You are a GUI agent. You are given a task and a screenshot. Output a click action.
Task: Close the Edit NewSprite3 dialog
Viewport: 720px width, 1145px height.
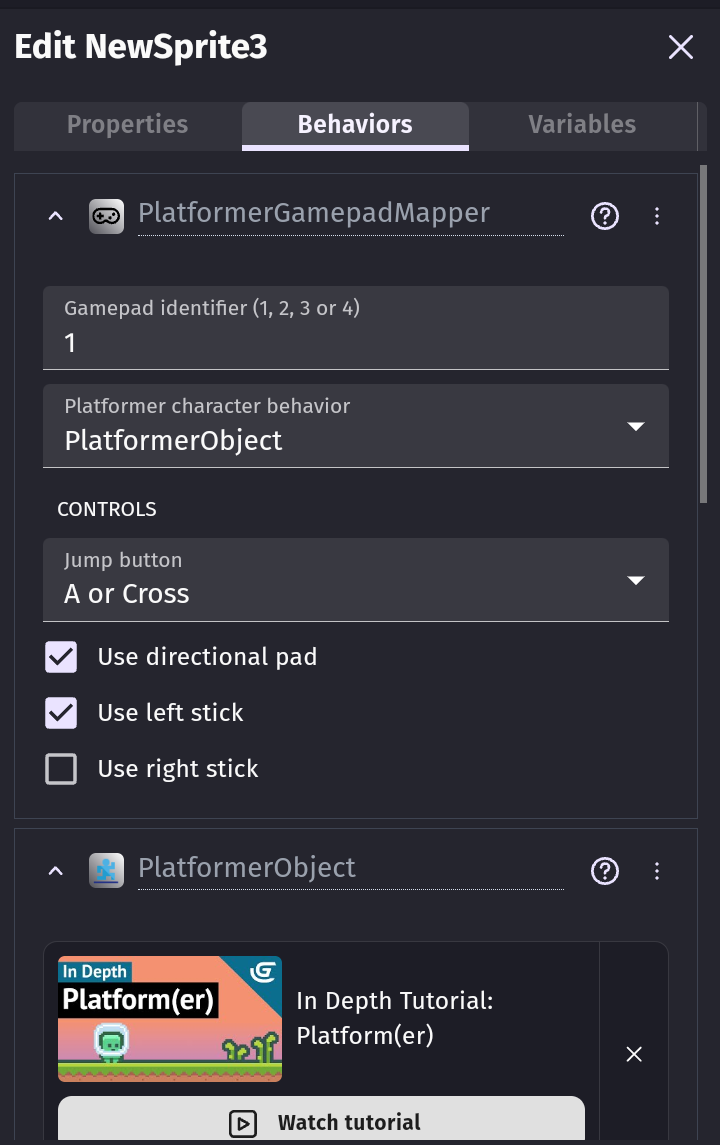click(681, 47)
